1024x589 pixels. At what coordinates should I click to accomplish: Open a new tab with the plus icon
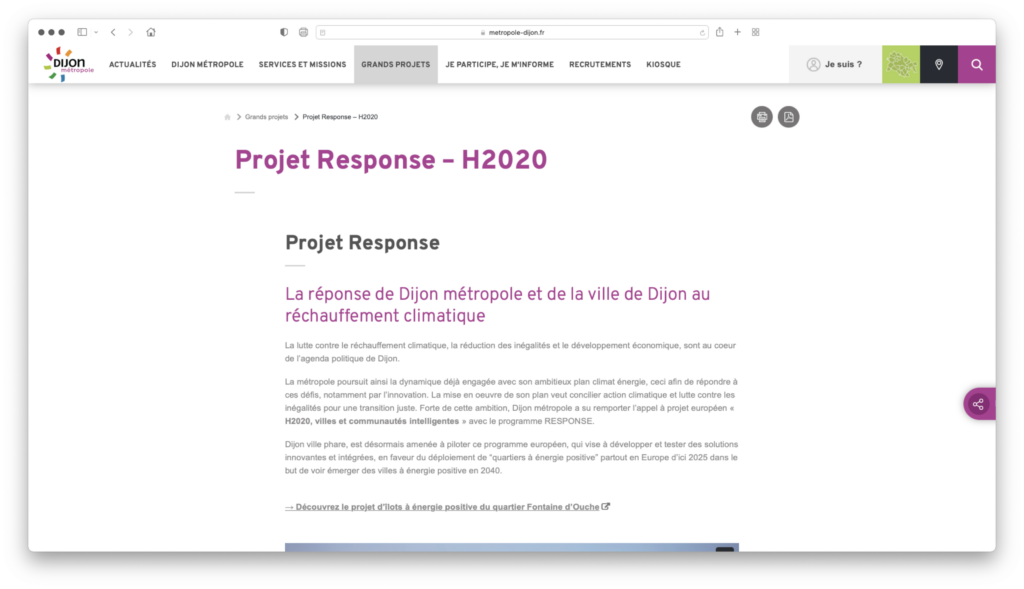(737, 32)
